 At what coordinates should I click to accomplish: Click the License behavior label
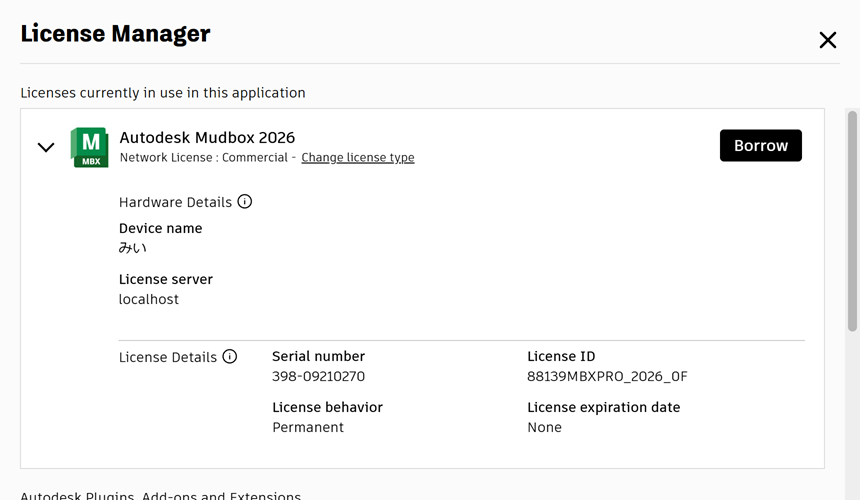pos(327,407)
